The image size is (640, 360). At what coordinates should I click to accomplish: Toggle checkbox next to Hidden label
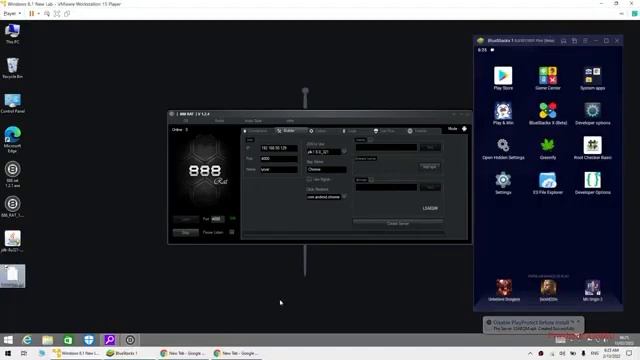[371, 140]
